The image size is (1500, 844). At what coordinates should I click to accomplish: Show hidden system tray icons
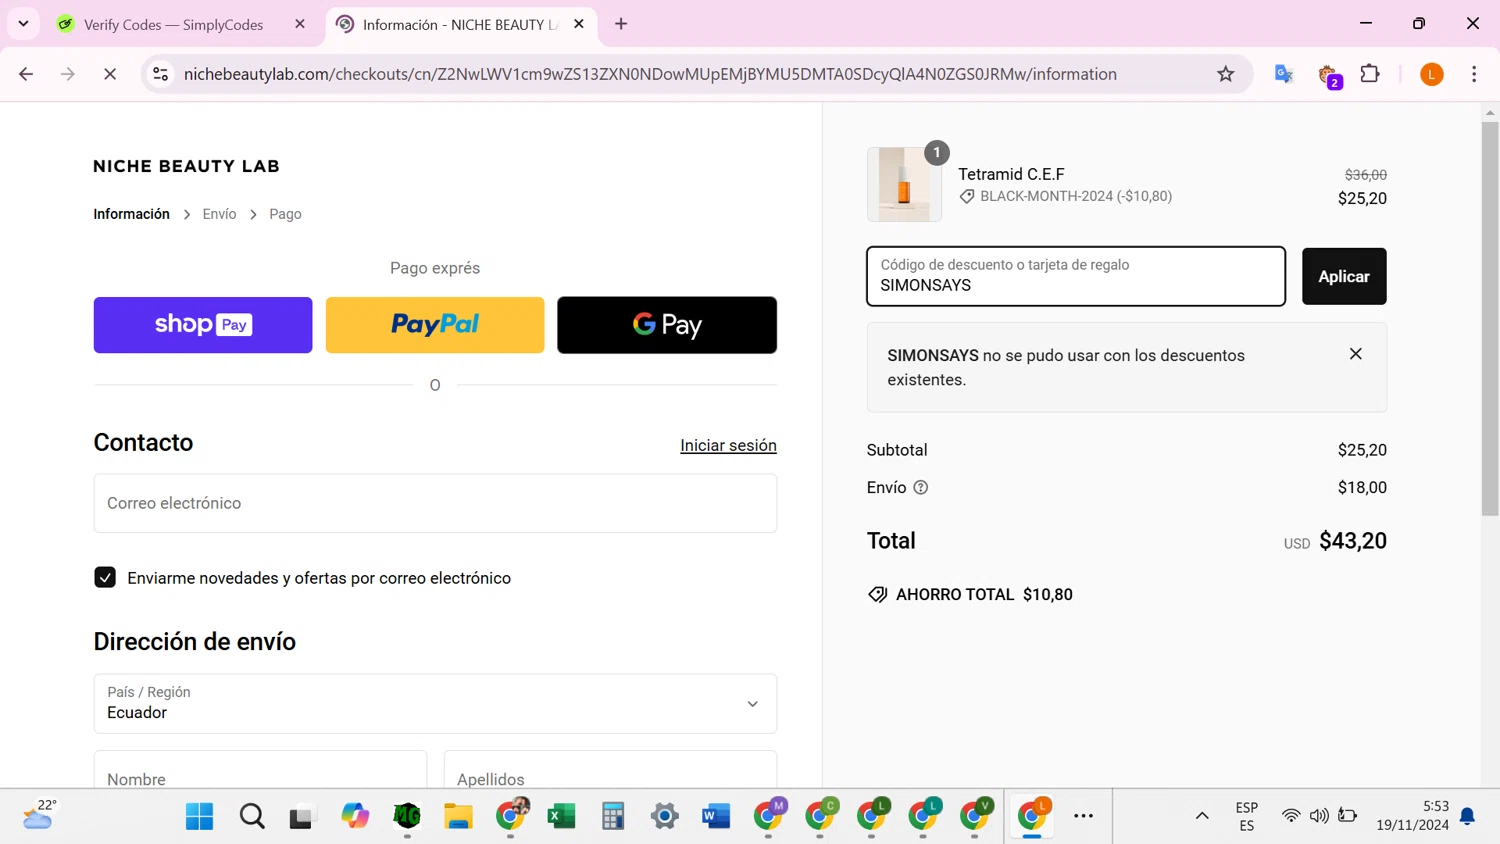[1202, 817]
